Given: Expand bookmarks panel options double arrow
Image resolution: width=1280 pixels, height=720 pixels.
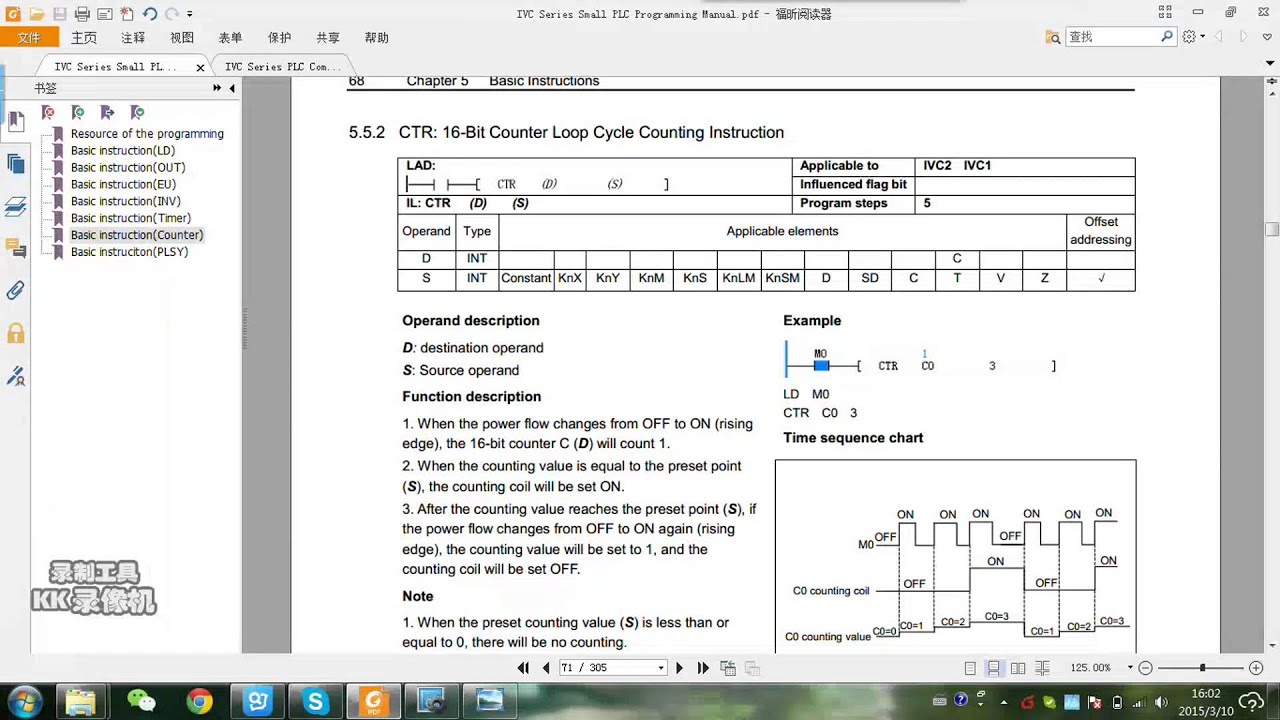Looking at the screenshot, I should pos(217,88).
